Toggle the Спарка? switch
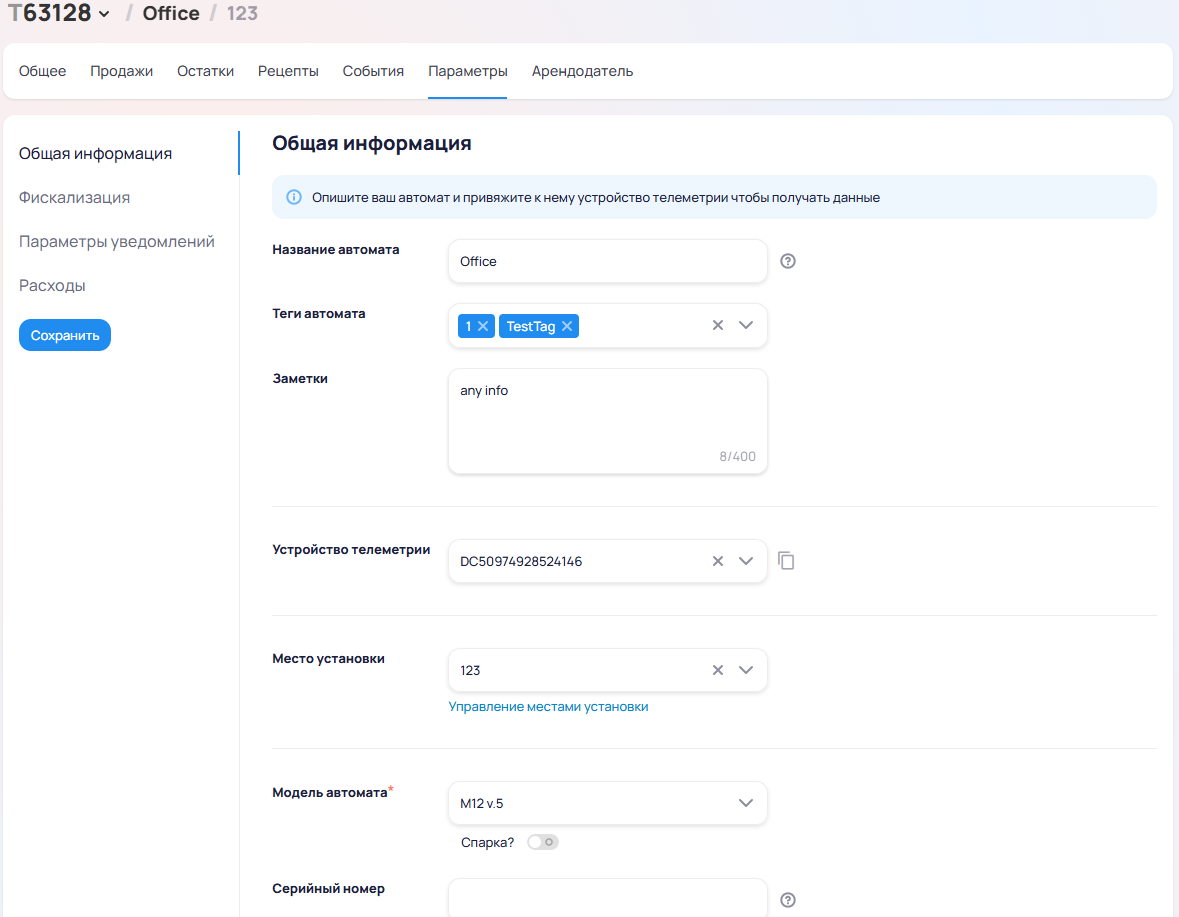The height and width of the screenshot is (917, 1179). 543,842
